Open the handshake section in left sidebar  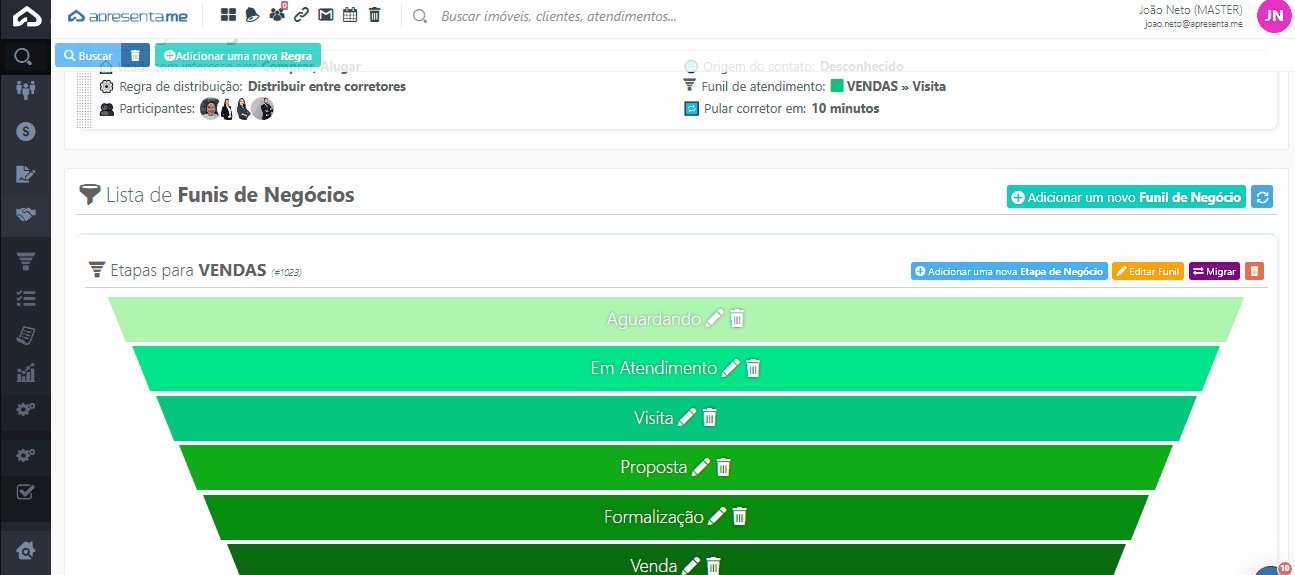tap(26, 215)
